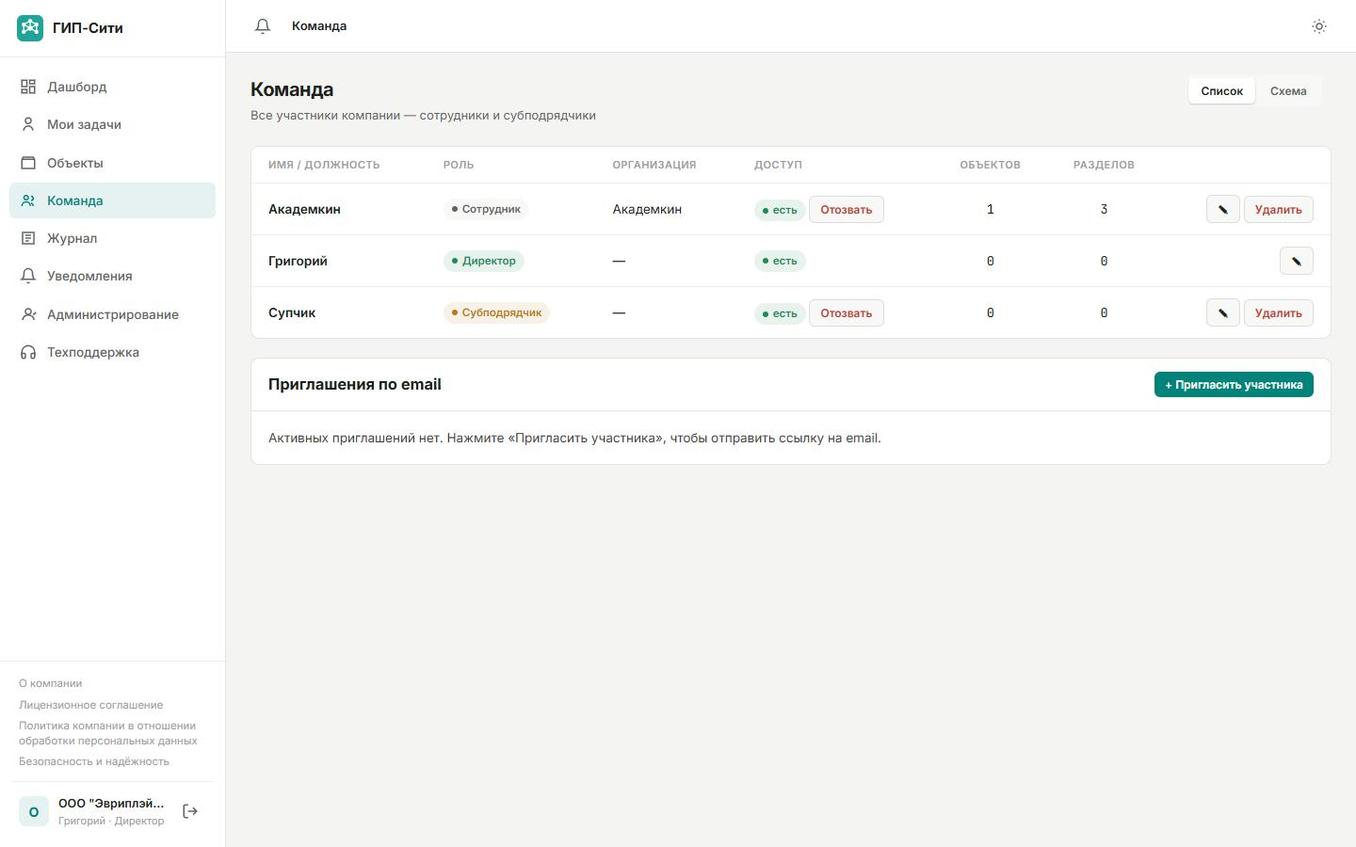Revoke access for Супчик with Отозвать
The height and width of the screenshot is (847, 1356).
(x=846, y=313)
